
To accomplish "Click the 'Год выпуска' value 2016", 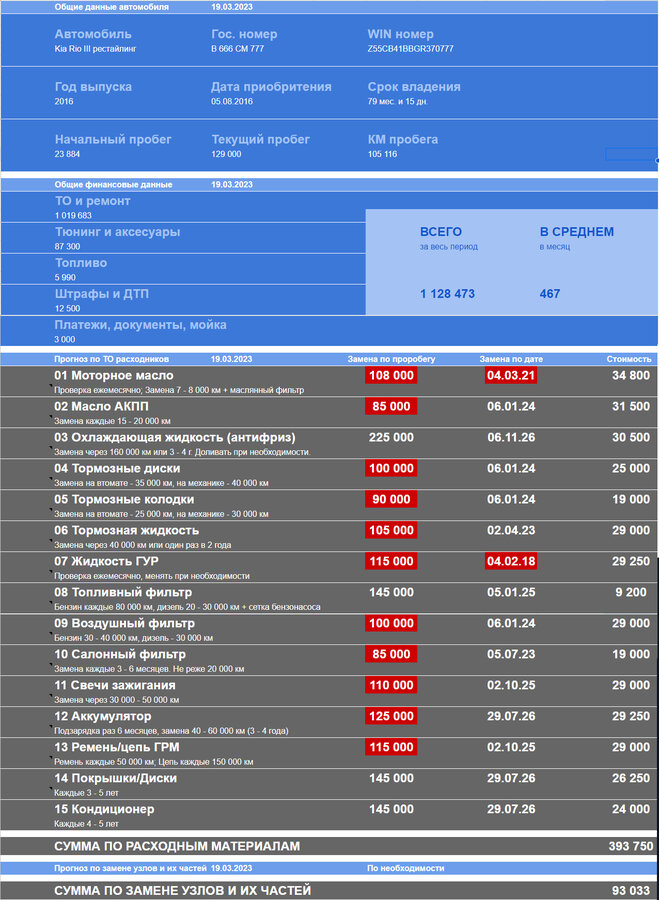I will [64, 102].
